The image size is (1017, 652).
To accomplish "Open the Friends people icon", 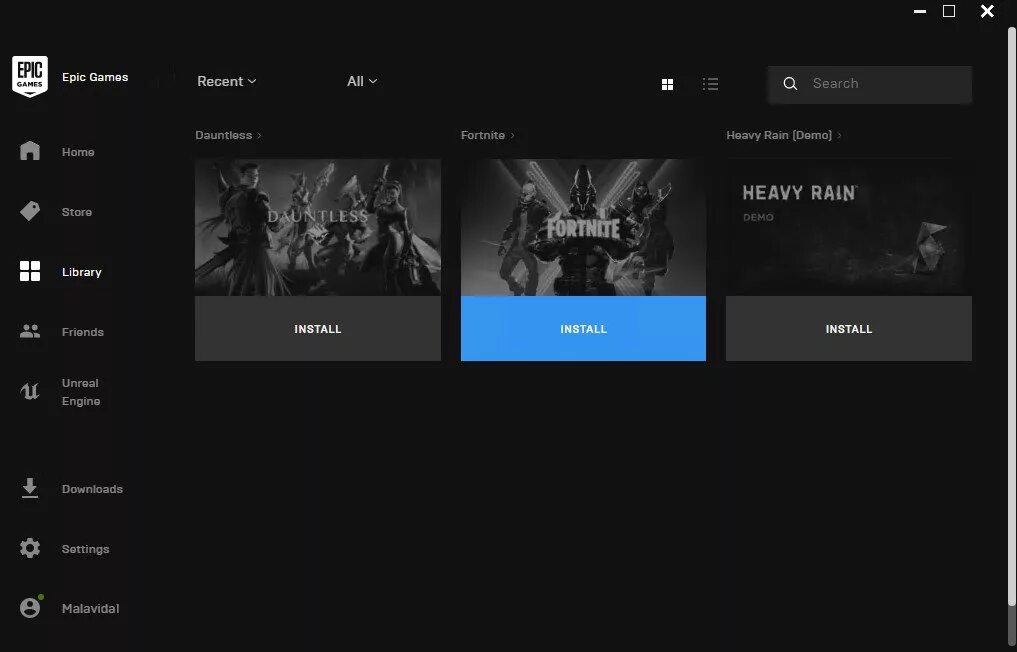I will 30,332.
